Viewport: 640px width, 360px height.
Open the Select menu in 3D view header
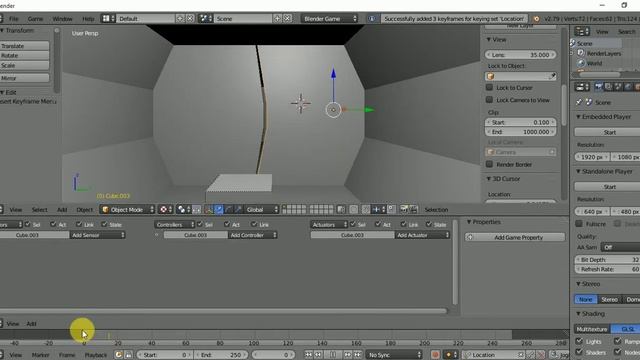click(40, 210)
